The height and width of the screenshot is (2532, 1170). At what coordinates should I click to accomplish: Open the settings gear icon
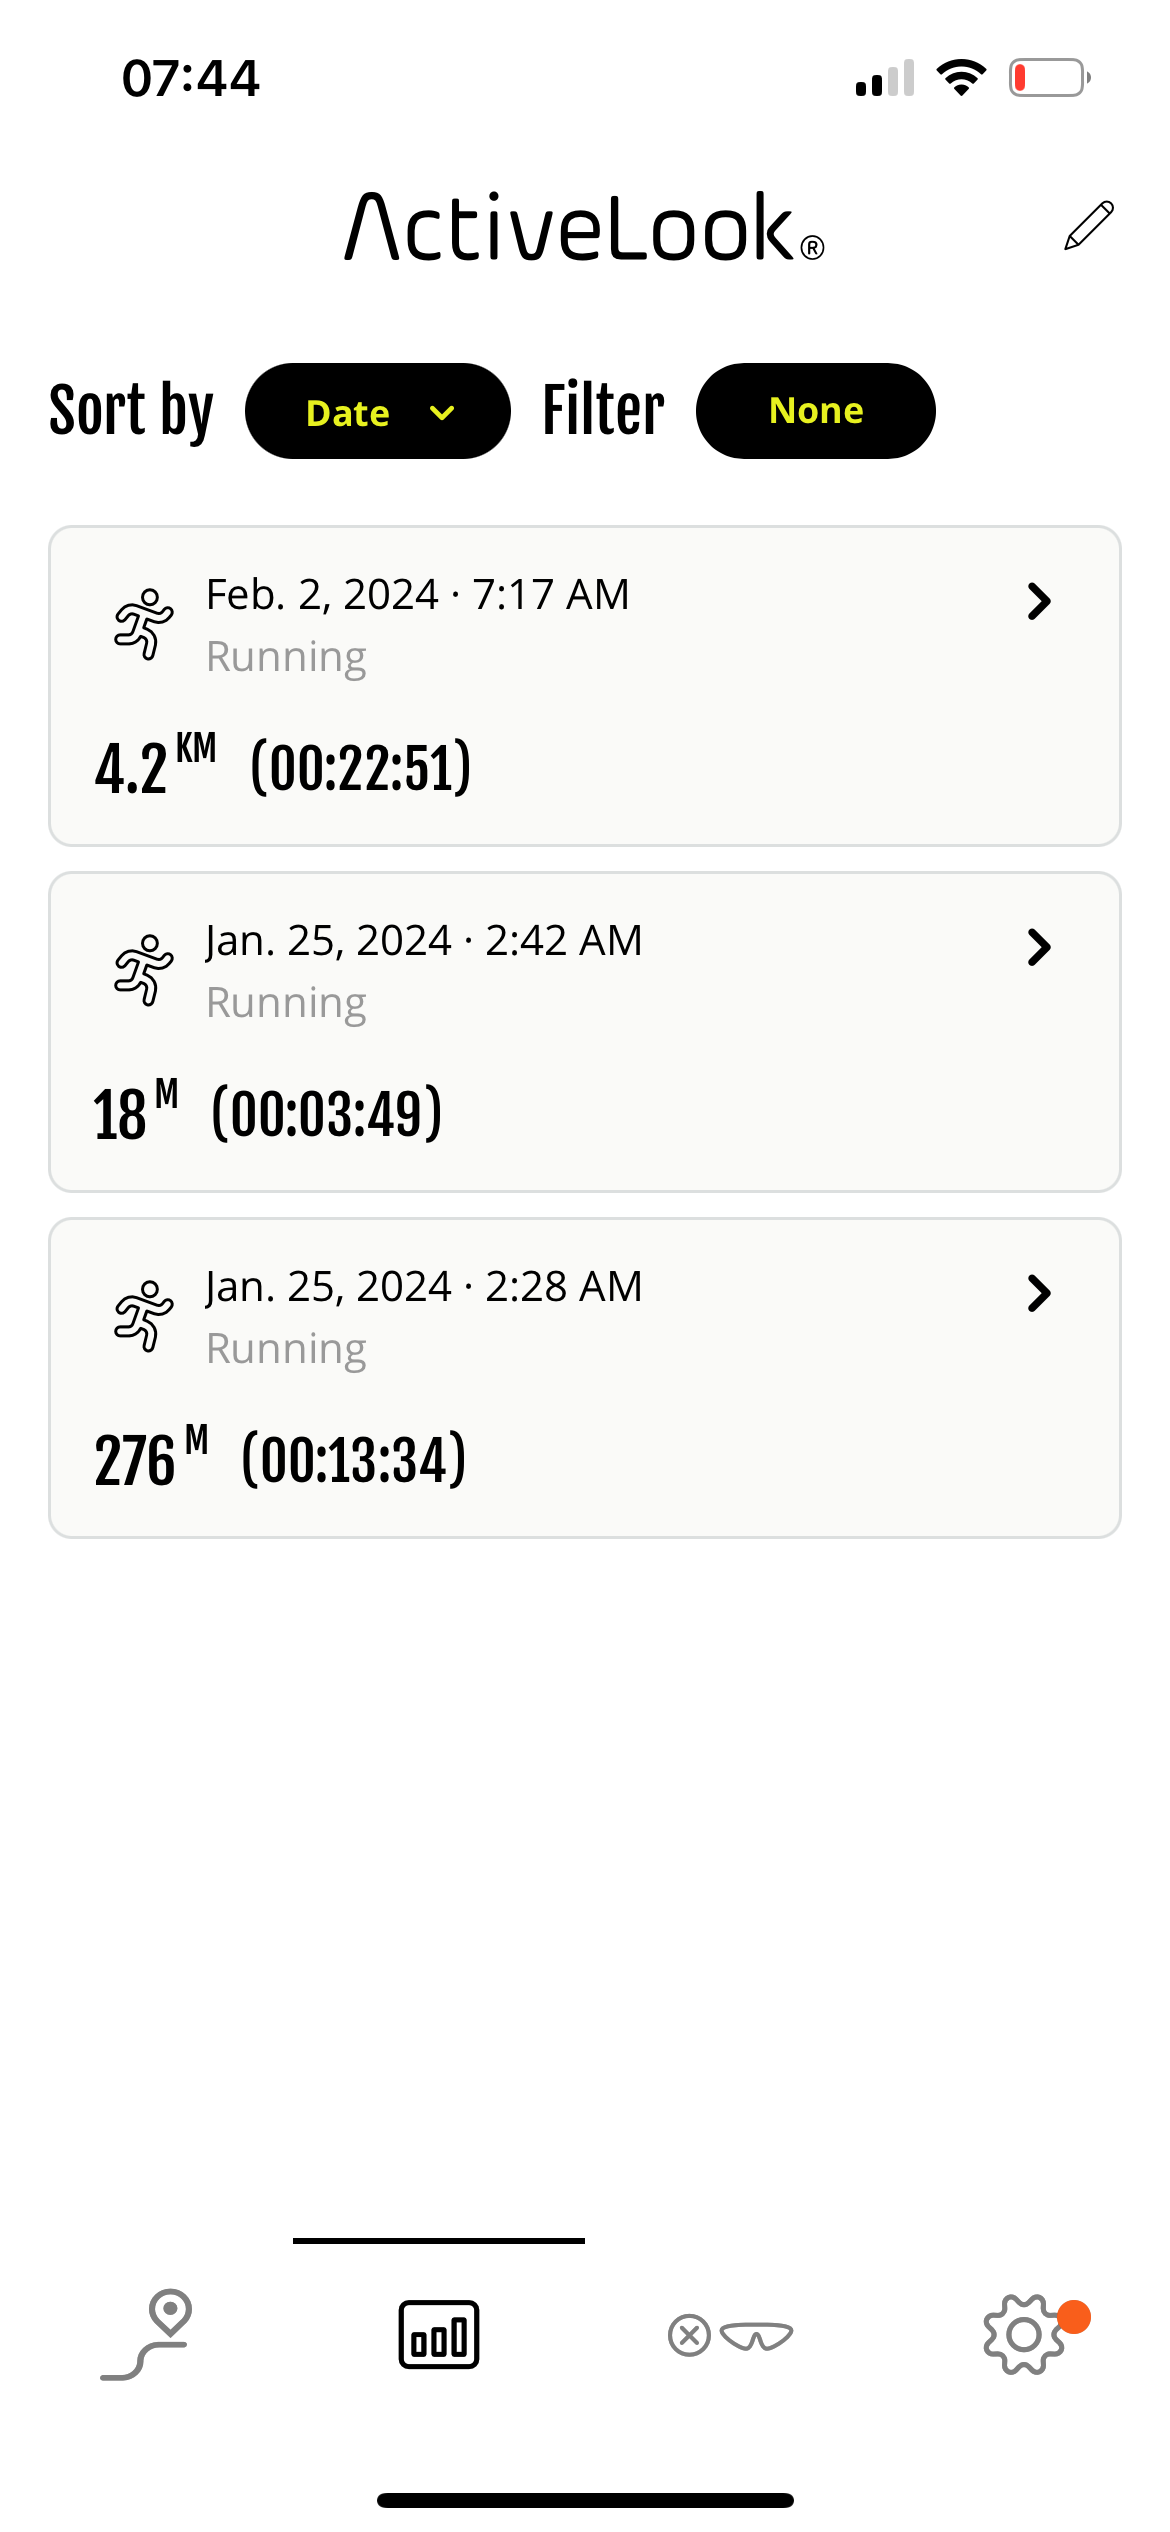point(1024,2335)
